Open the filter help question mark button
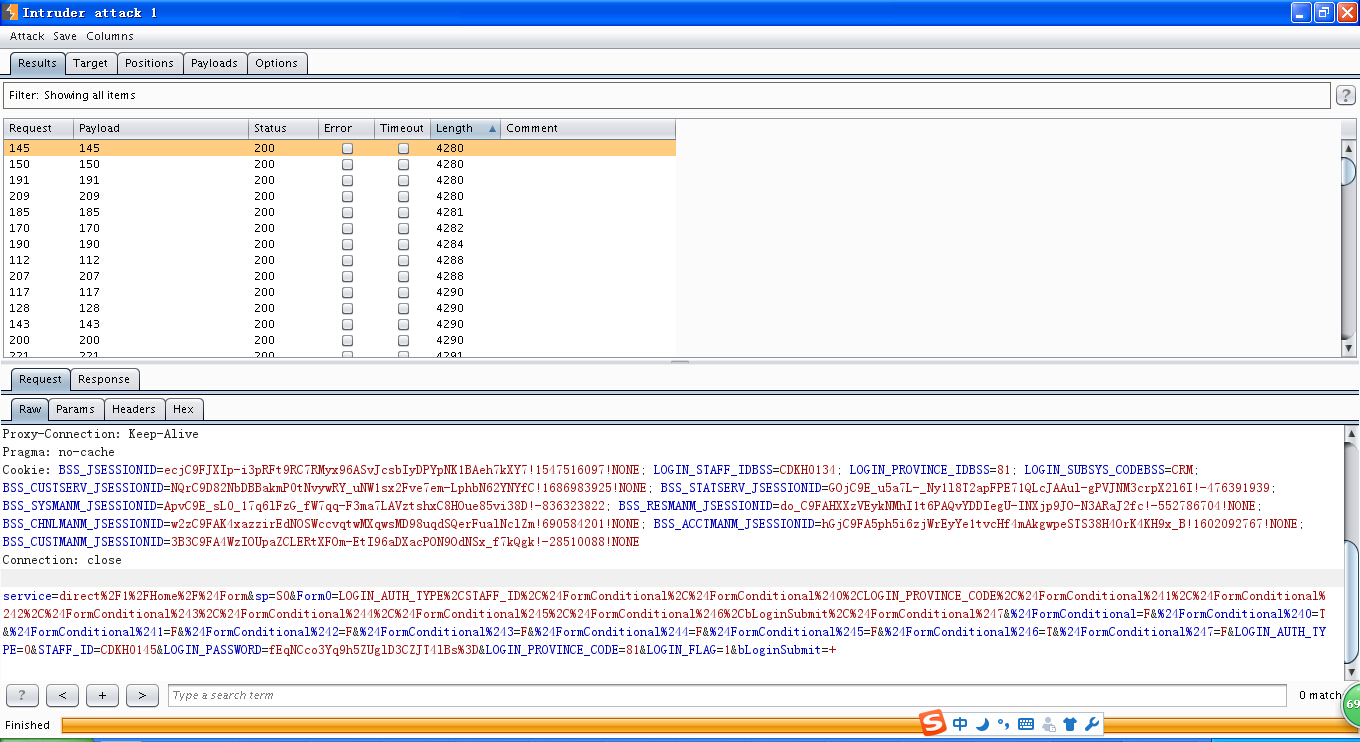 click(x=1347, y=95)
